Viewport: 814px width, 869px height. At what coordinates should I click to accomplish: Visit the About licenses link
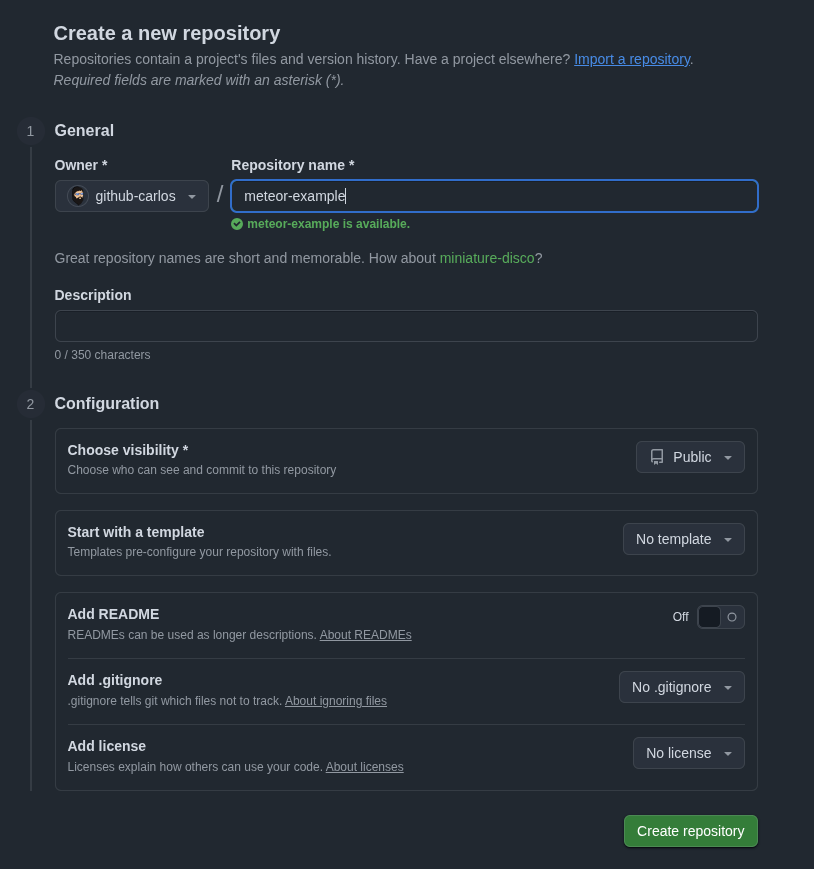point(364,767)
